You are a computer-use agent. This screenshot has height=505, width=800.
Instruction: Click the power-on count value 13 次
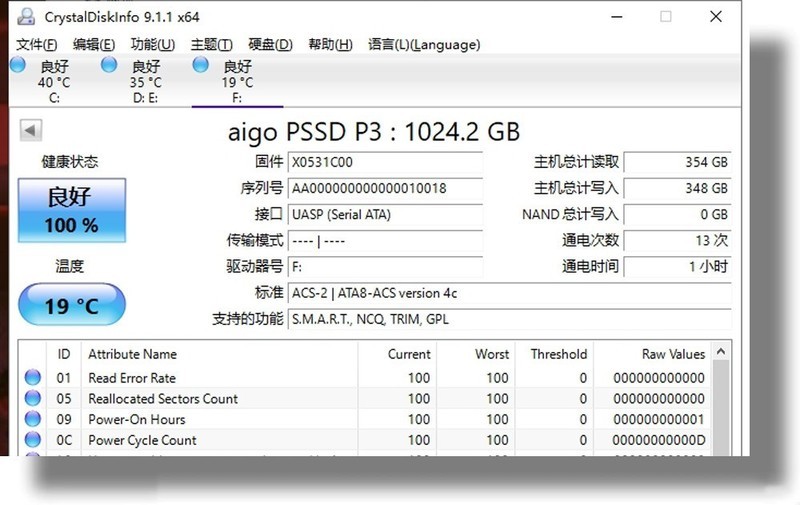pos(678,241)
